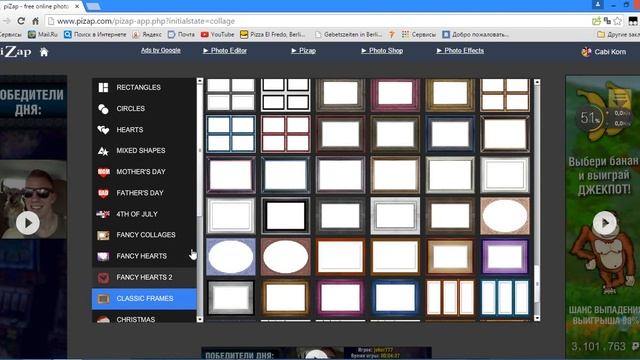Click the Cabi Korn username
The image size is (640, 360).
(x=610, y=52)
